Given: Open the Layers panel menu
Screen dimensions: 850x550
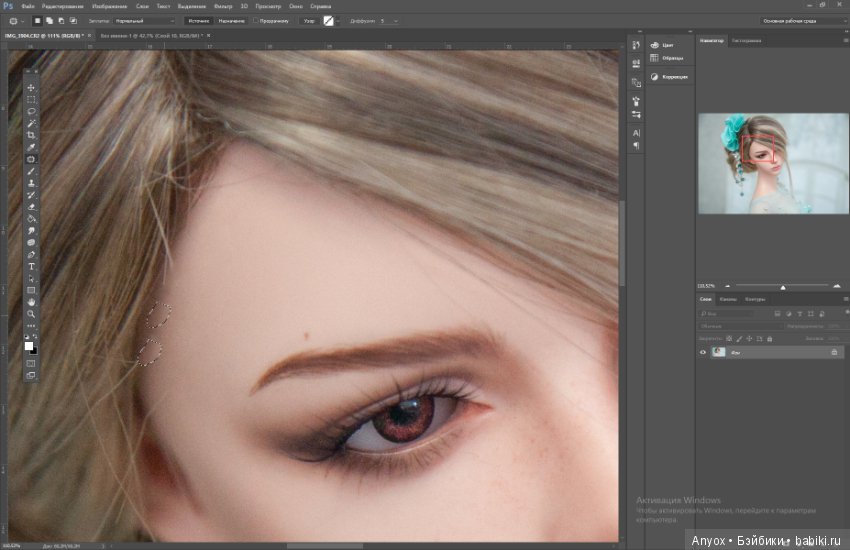Looking at the screenshot, I should click(845, 299).
